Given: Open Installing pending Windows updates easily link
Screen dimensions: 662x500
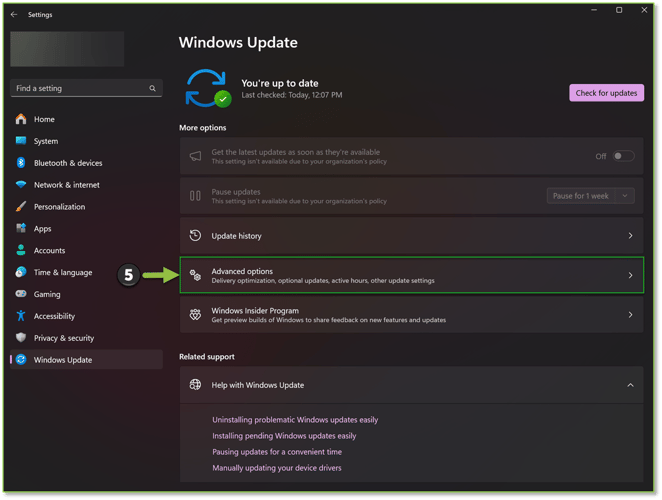Looking at the screenshot, I should point(284,435).
